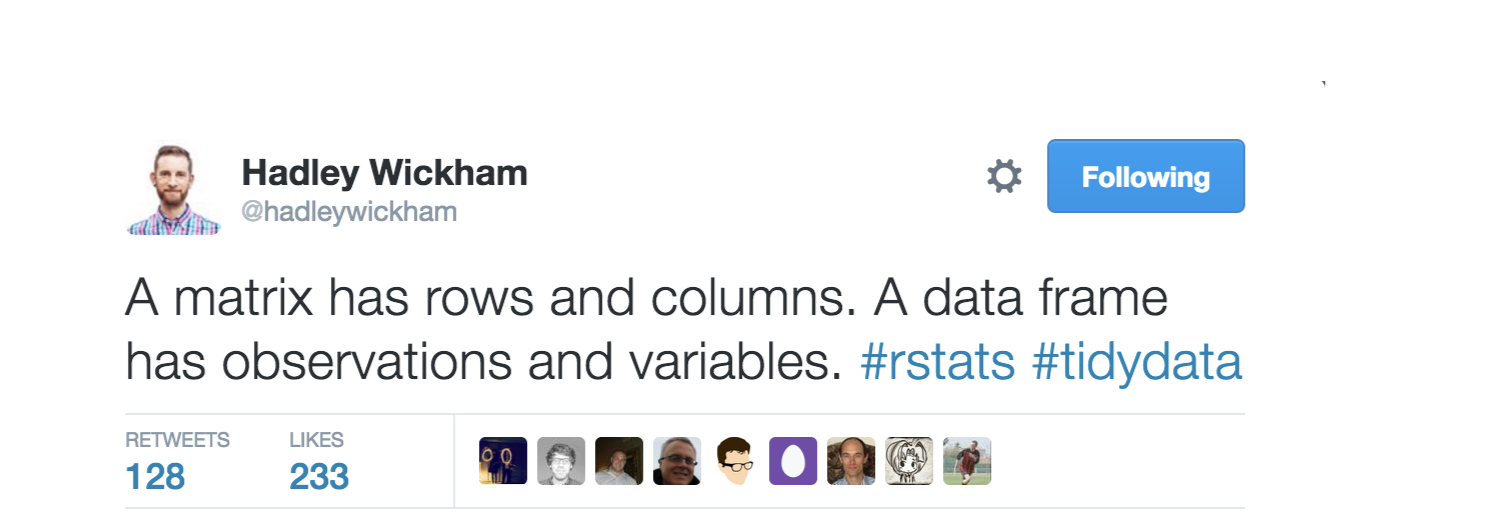Click the blue Following button
The image size is (1500, 530).
(x=1146, y=176)
